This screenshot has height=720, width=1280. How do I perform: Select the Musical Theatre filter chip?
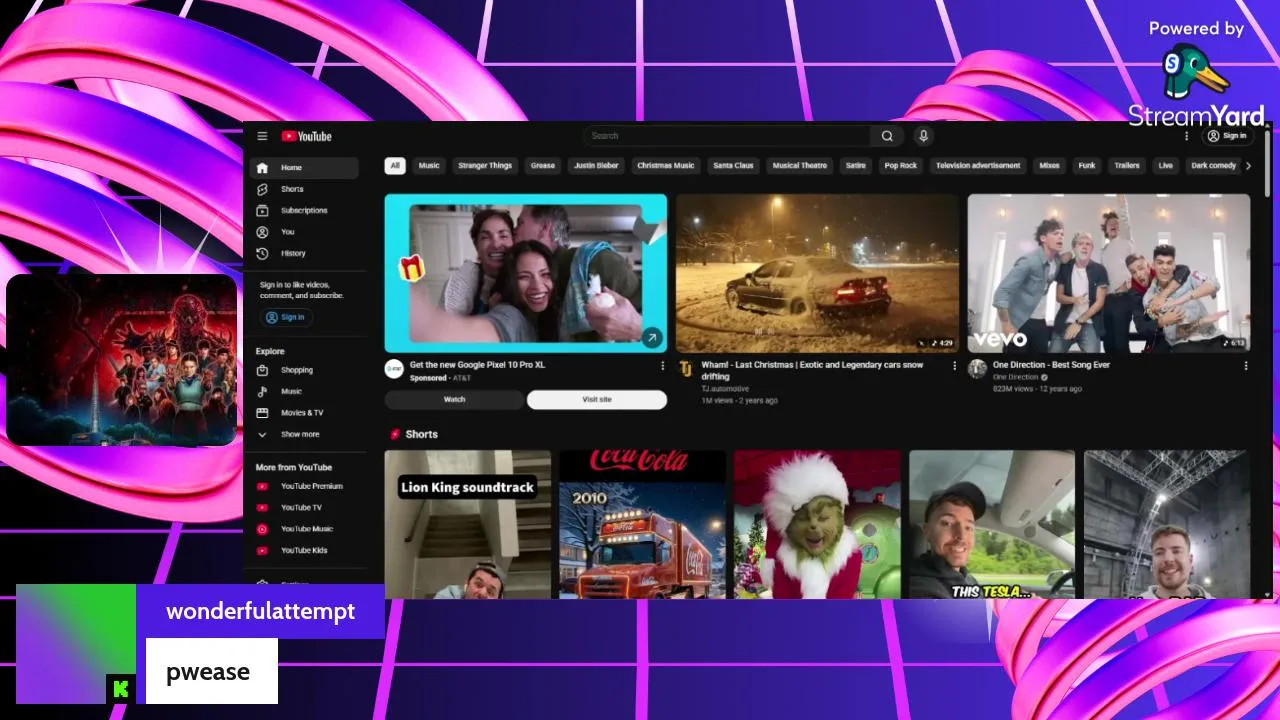(x=800, y=166)
